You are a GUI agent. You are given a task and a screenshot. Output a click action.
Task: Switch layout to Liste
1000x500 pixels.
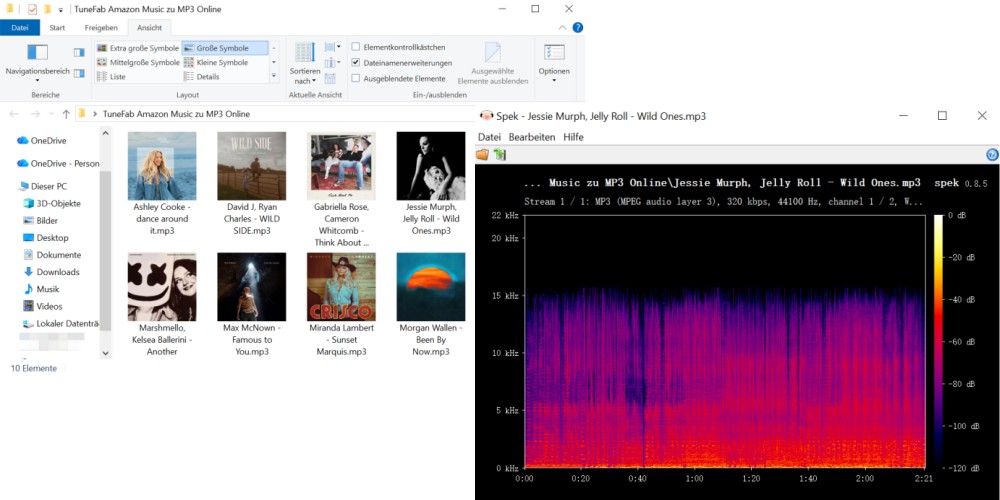[x=112, y=77]
